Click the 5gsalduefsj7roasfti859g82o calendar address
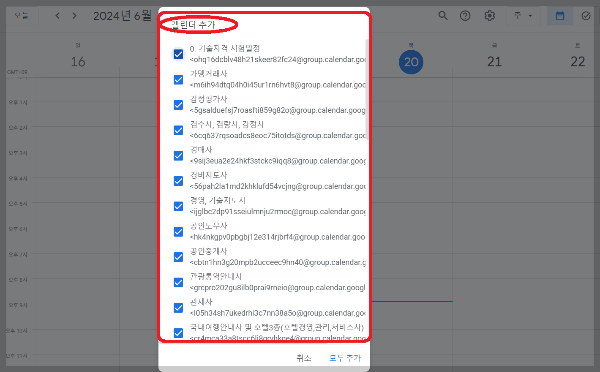Image resolution: width=600 pixels, height=372 pixels. coord(278,110)
